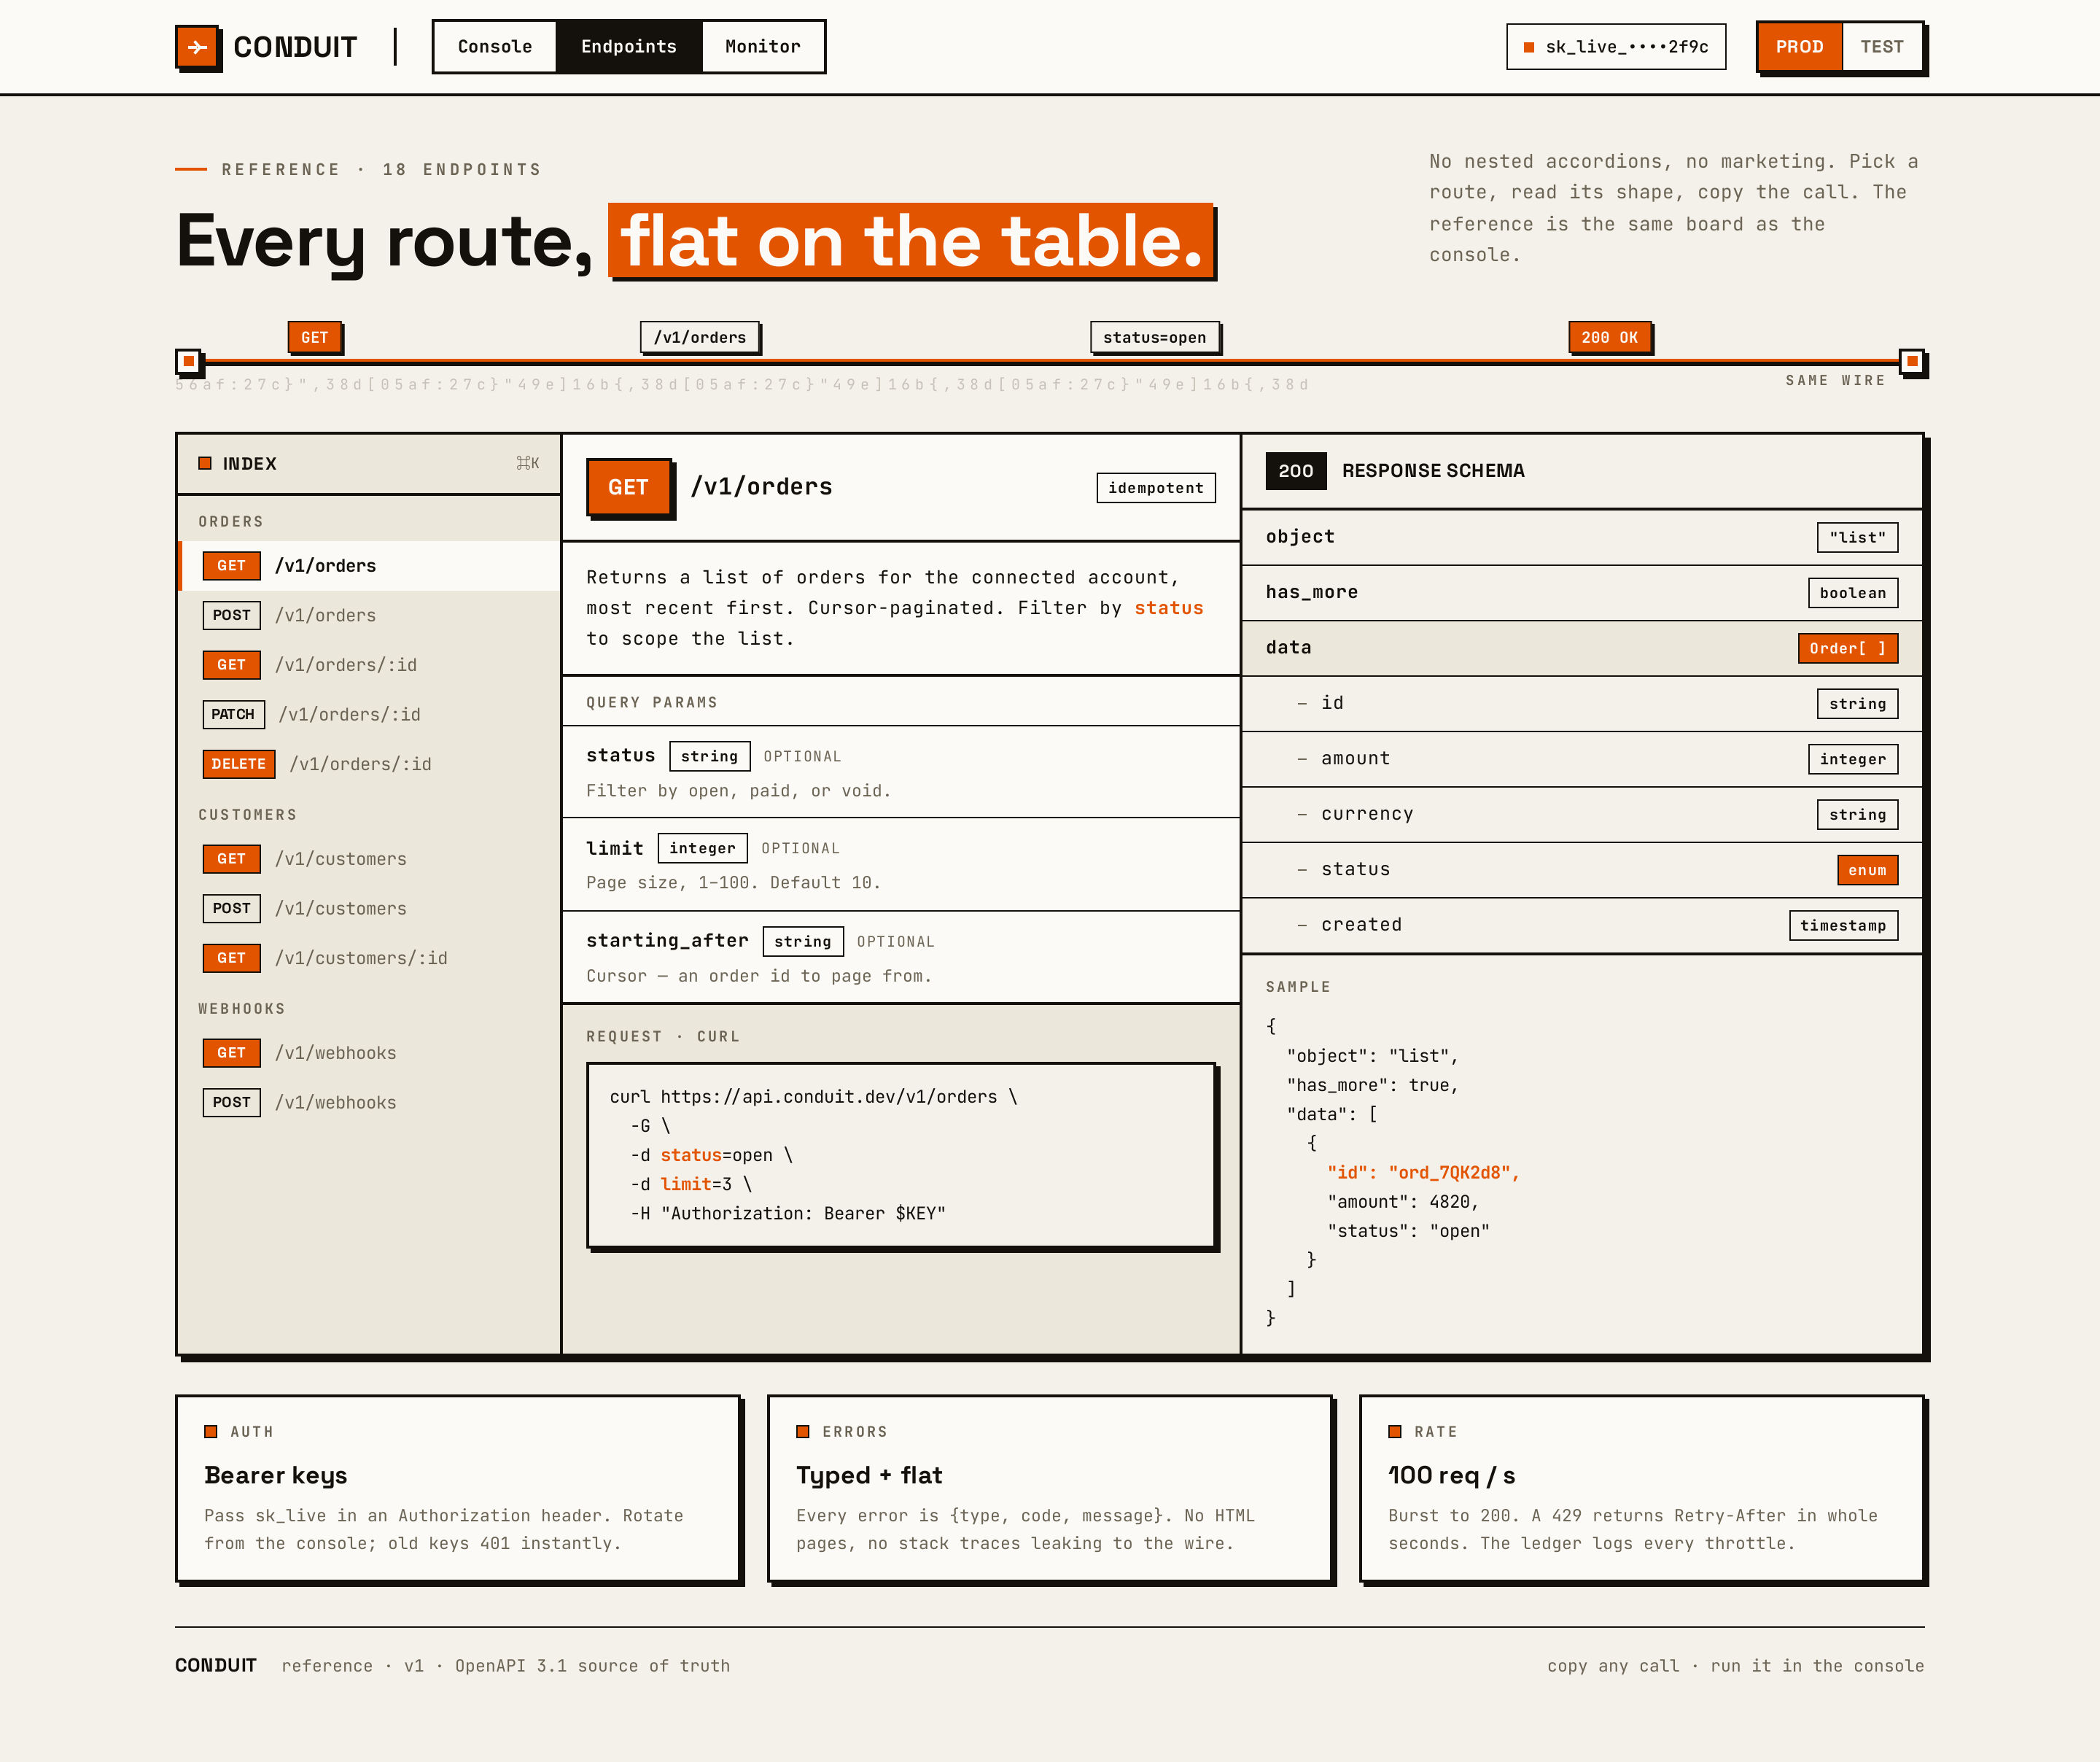Click the amount integer tag
The image size is (2100, 1762).
[1853, 759]
